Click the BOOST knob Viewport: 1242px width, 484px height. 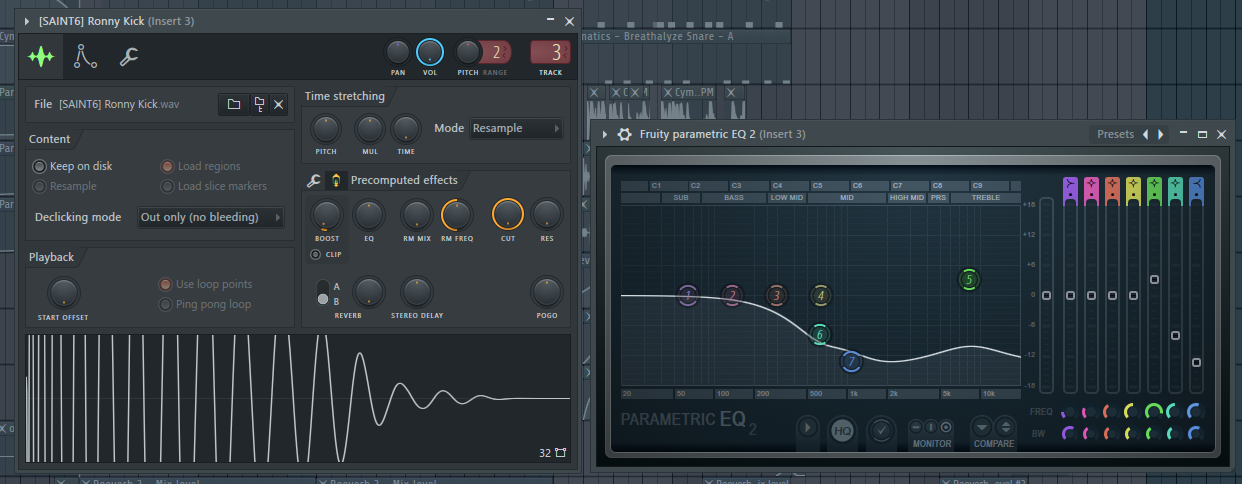(x=326, y=214)
